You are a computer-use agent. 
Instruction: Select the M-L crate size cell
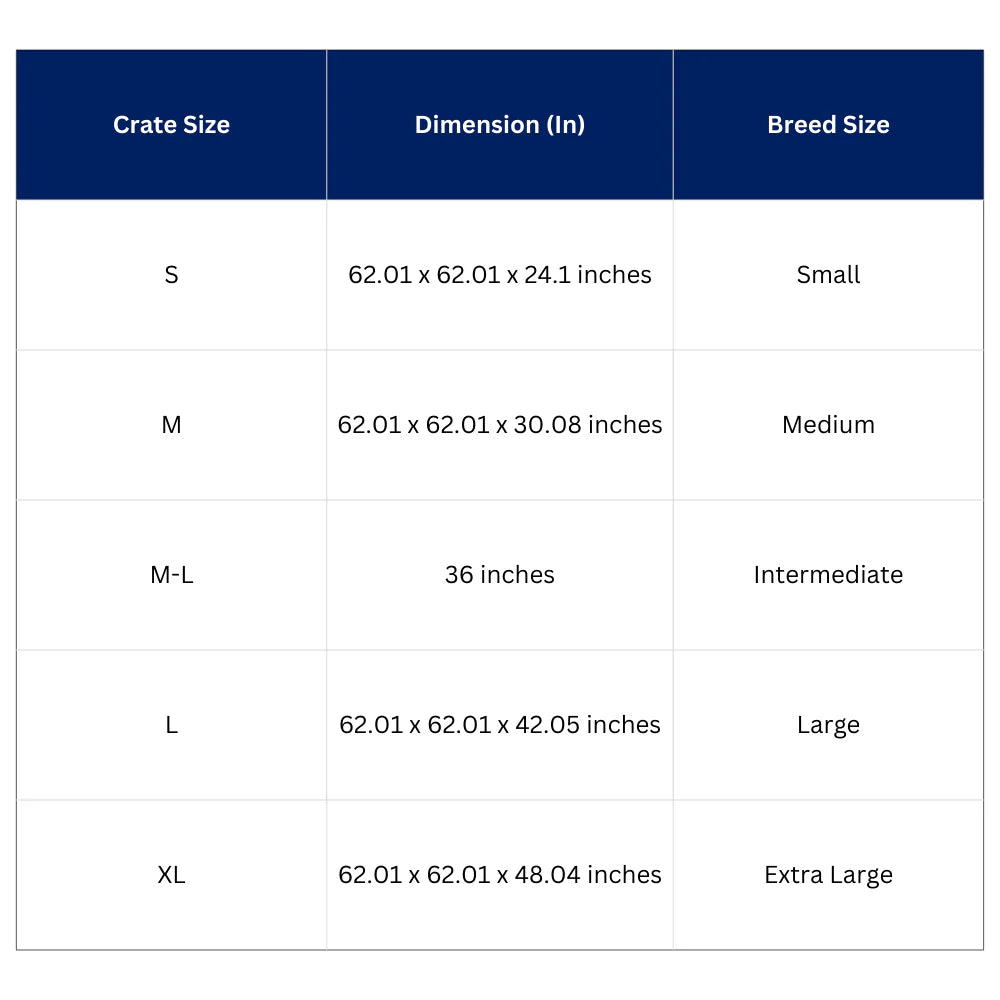pyautogui.click(x=171, y=575)
